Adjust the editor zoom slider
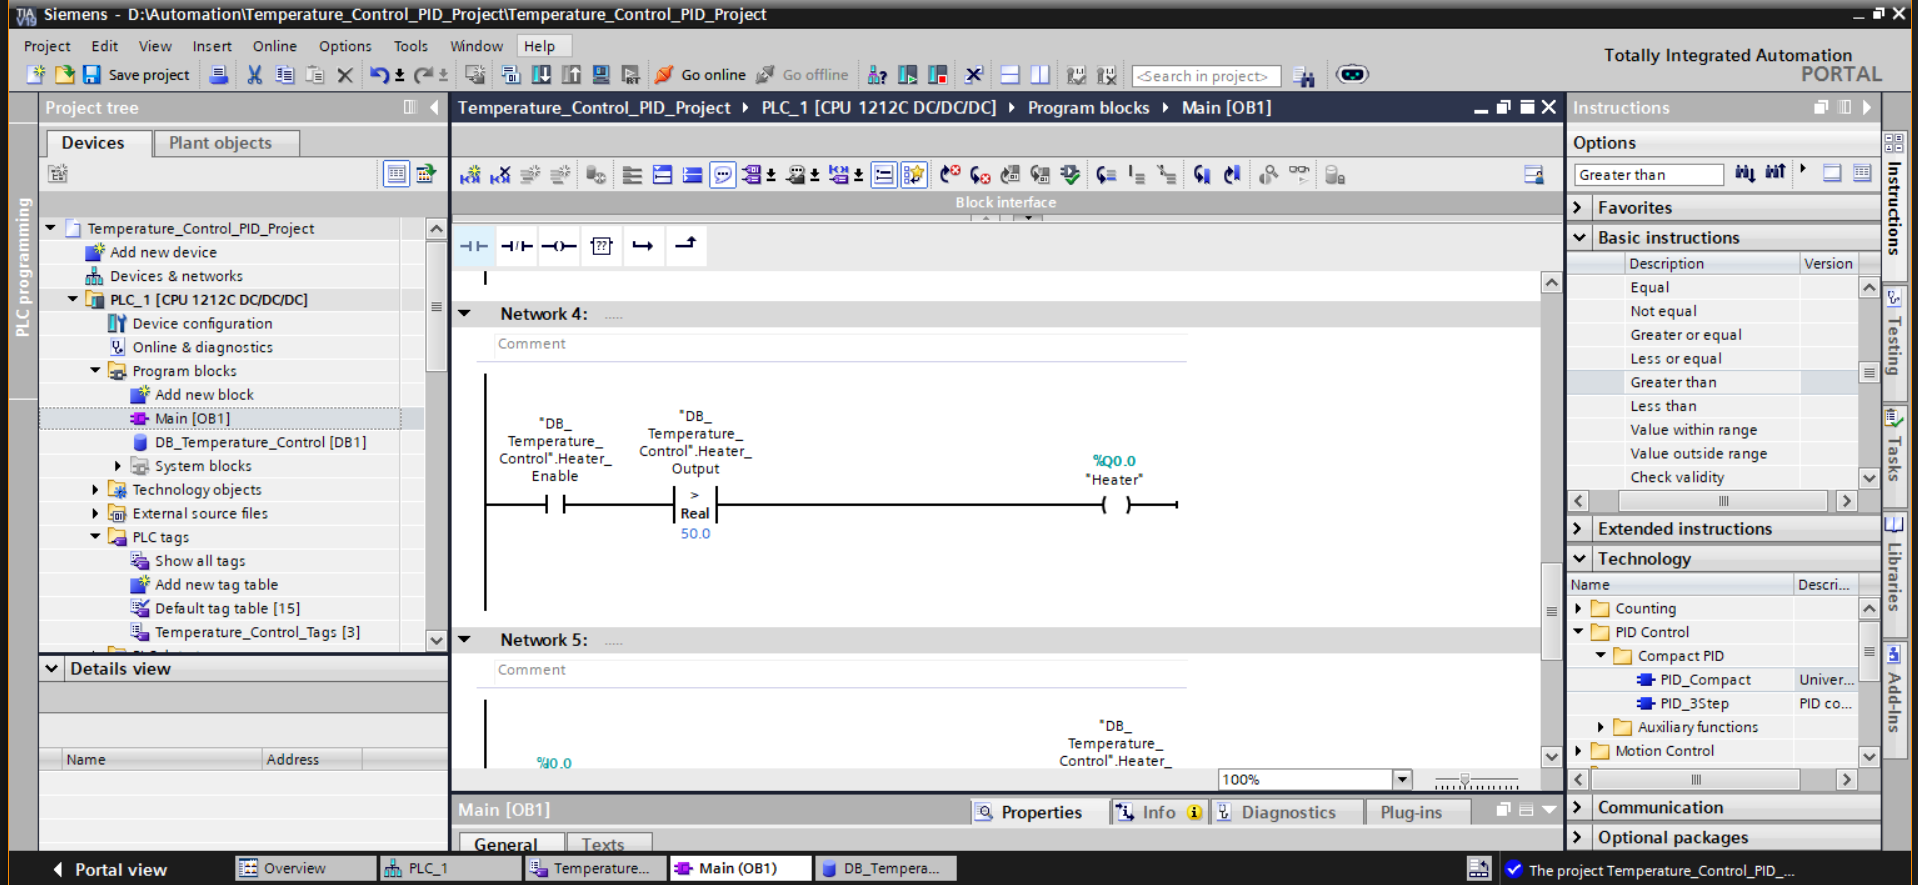Viewport: 1918px width, 885px height. click(x=1465, y=780)
